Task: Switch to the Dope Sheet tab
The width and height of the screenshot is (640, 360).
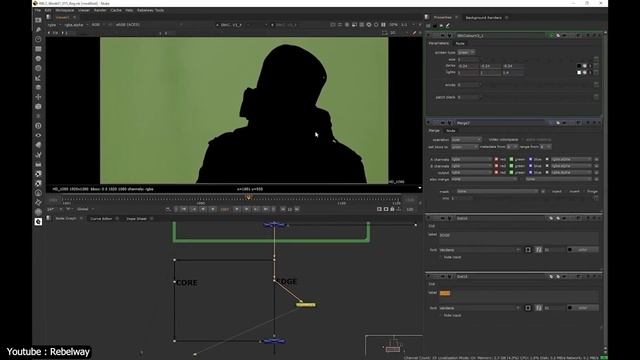Action: coord(136,219)
